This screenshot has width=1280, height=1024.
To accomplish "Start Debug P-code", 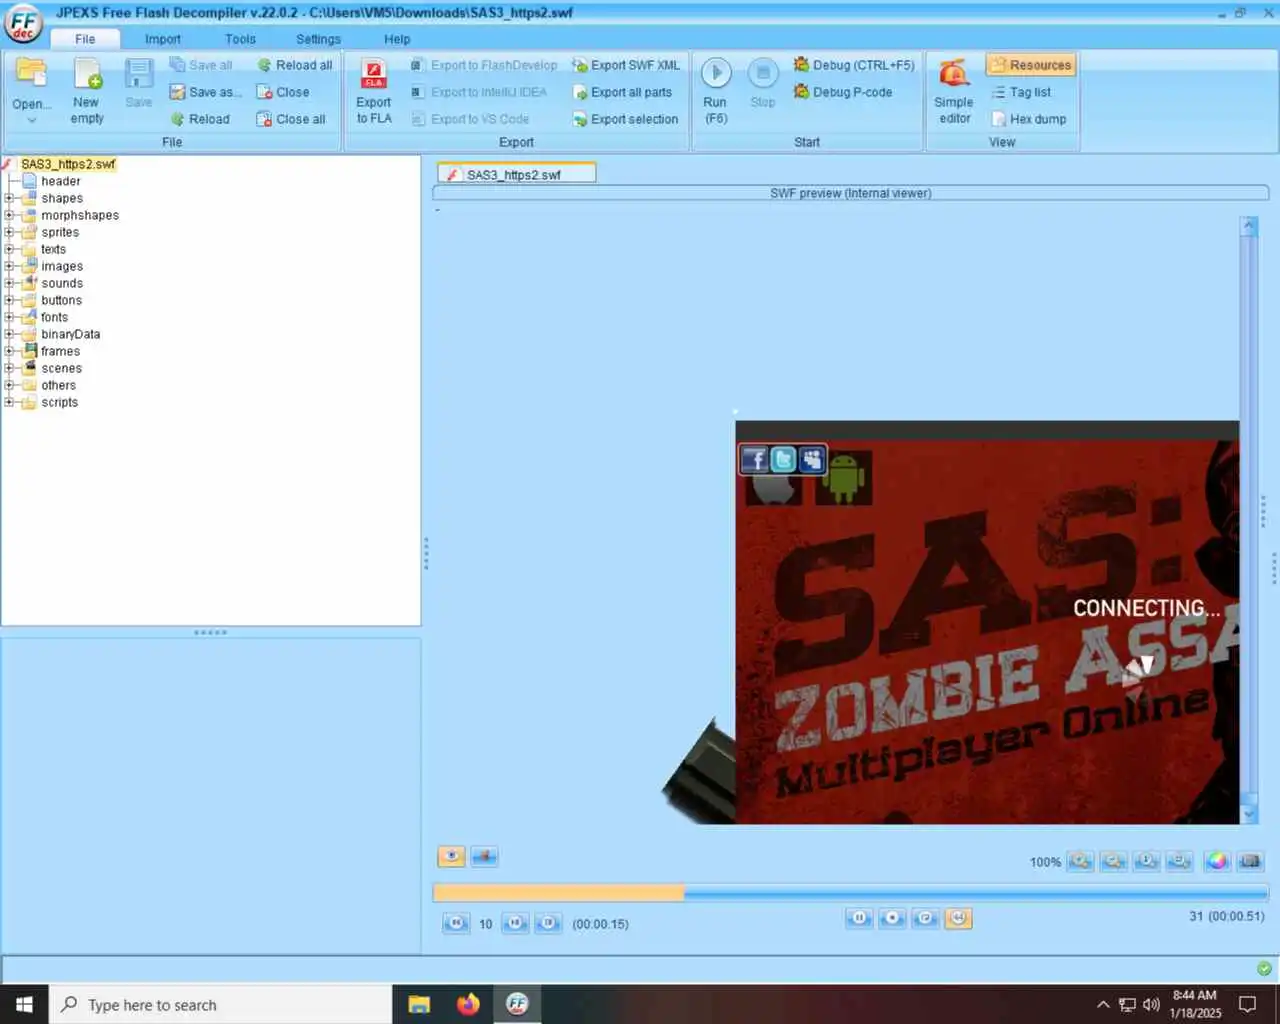I will click(x=843, y=92).
